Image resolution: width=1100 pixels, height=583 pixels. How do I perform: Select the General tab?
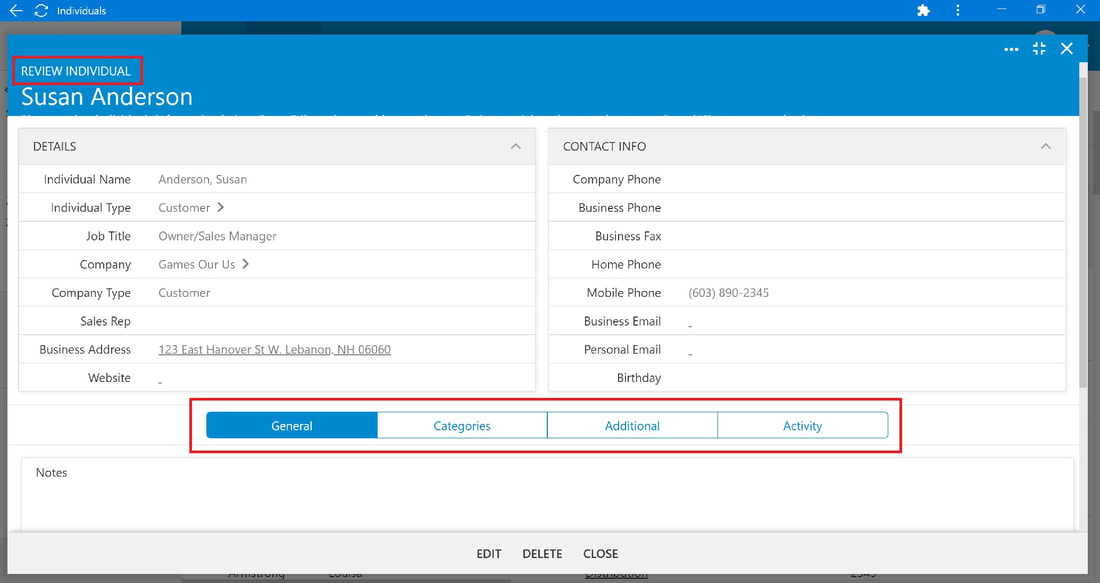pyautogui.click(x=292, y=426)
